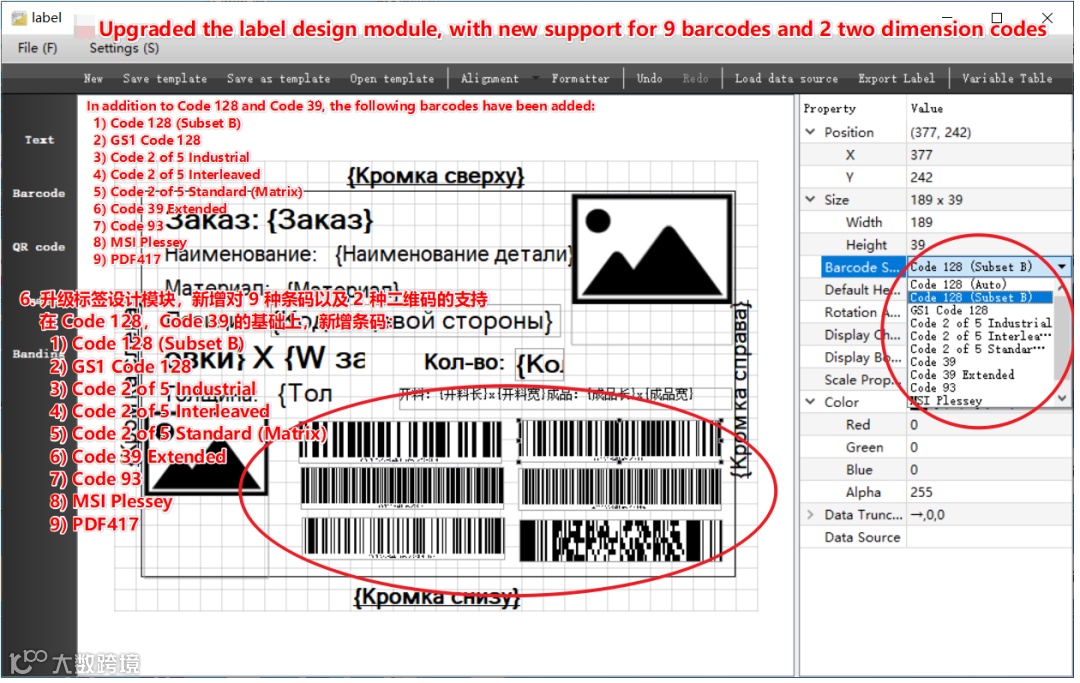
Task: Edit the Height value 39
Action: click(989, 245)
